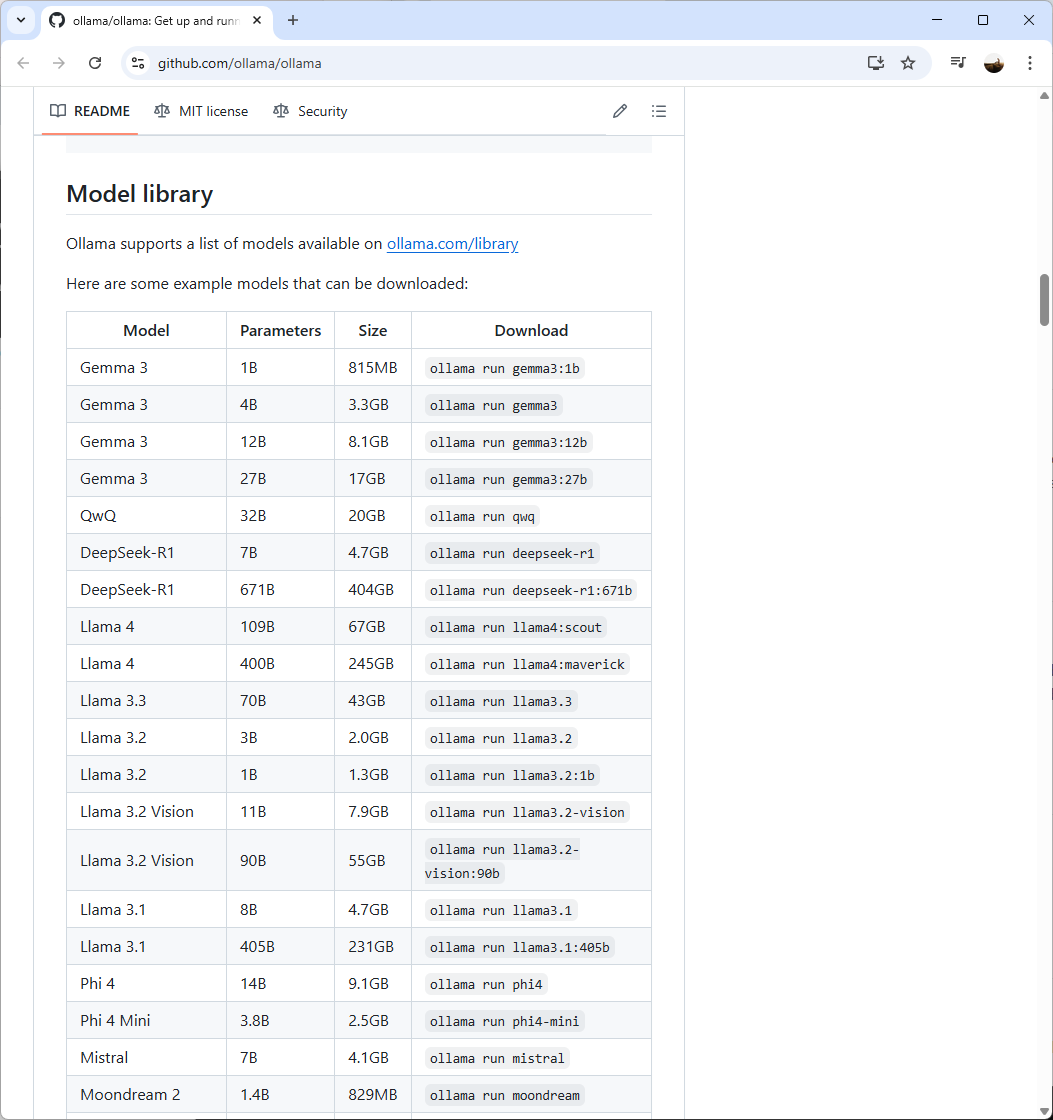
Task: Click the page vertical scrollbar thumb
Action: 1044,299
